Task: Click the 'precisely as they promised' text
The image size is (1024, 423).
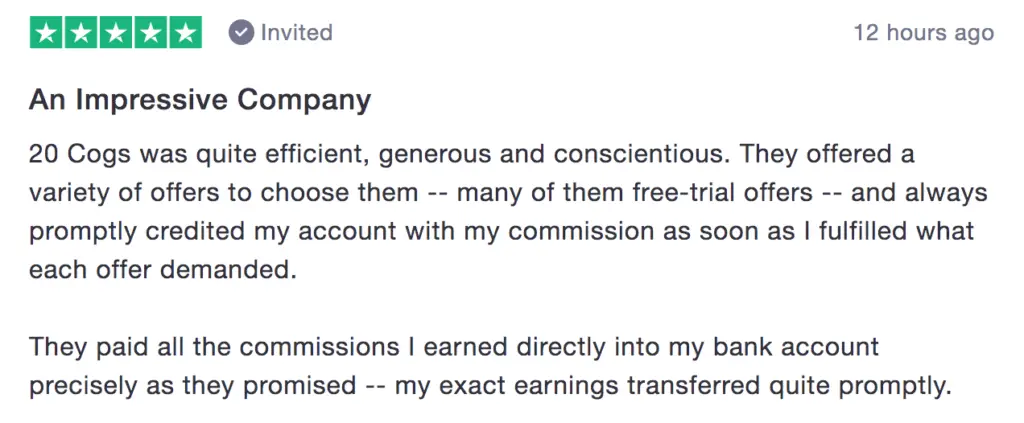Action: tap(192, 386)
